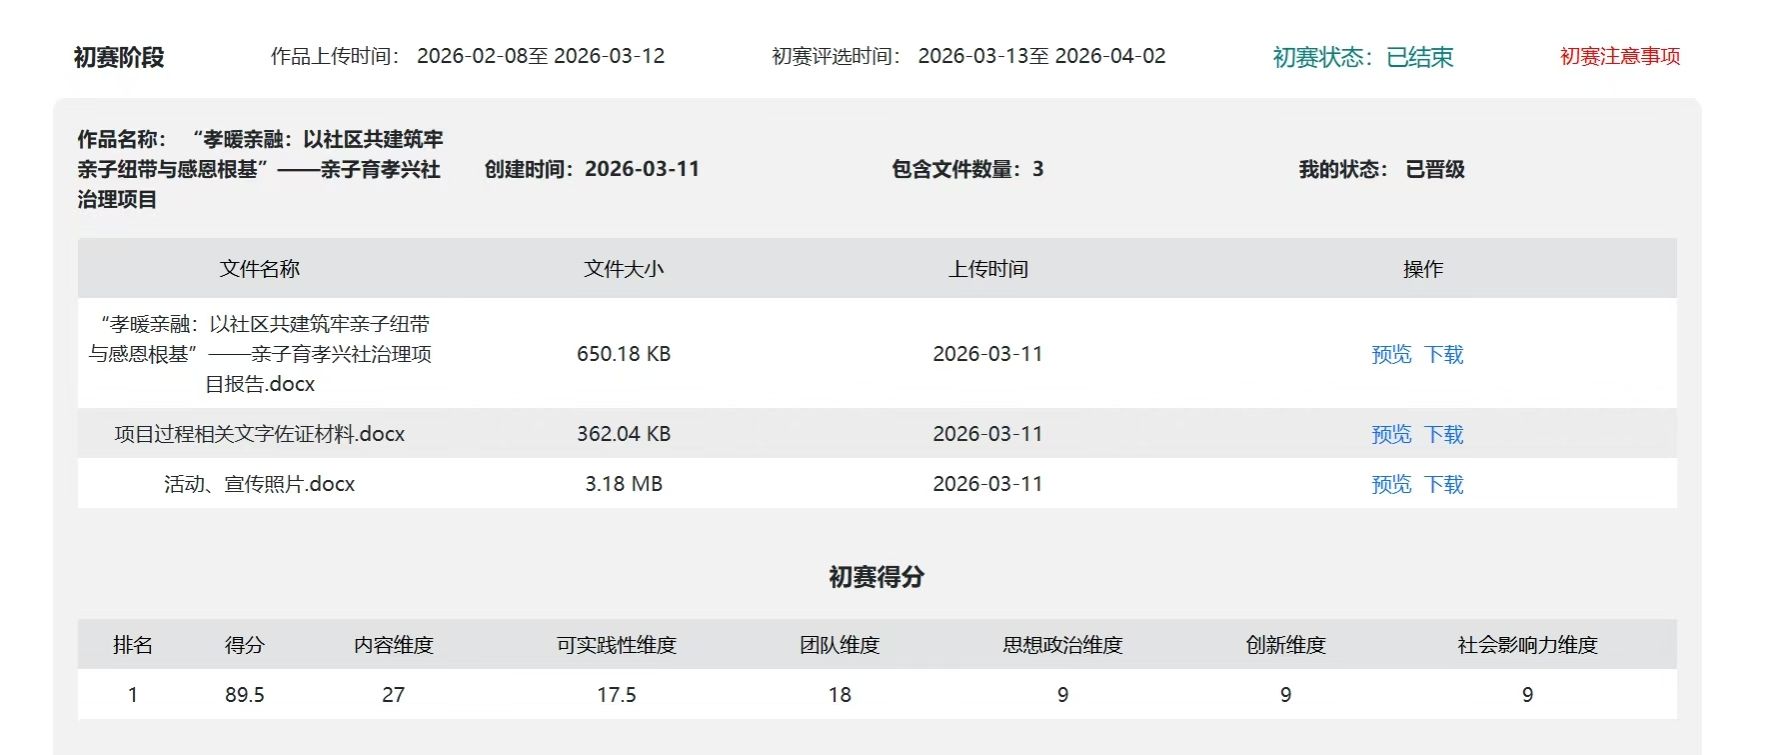The height and width of the screenshot is (755, 1790).
Task: Click the 文件名称 column header
Action: click(x=259, y=269)
